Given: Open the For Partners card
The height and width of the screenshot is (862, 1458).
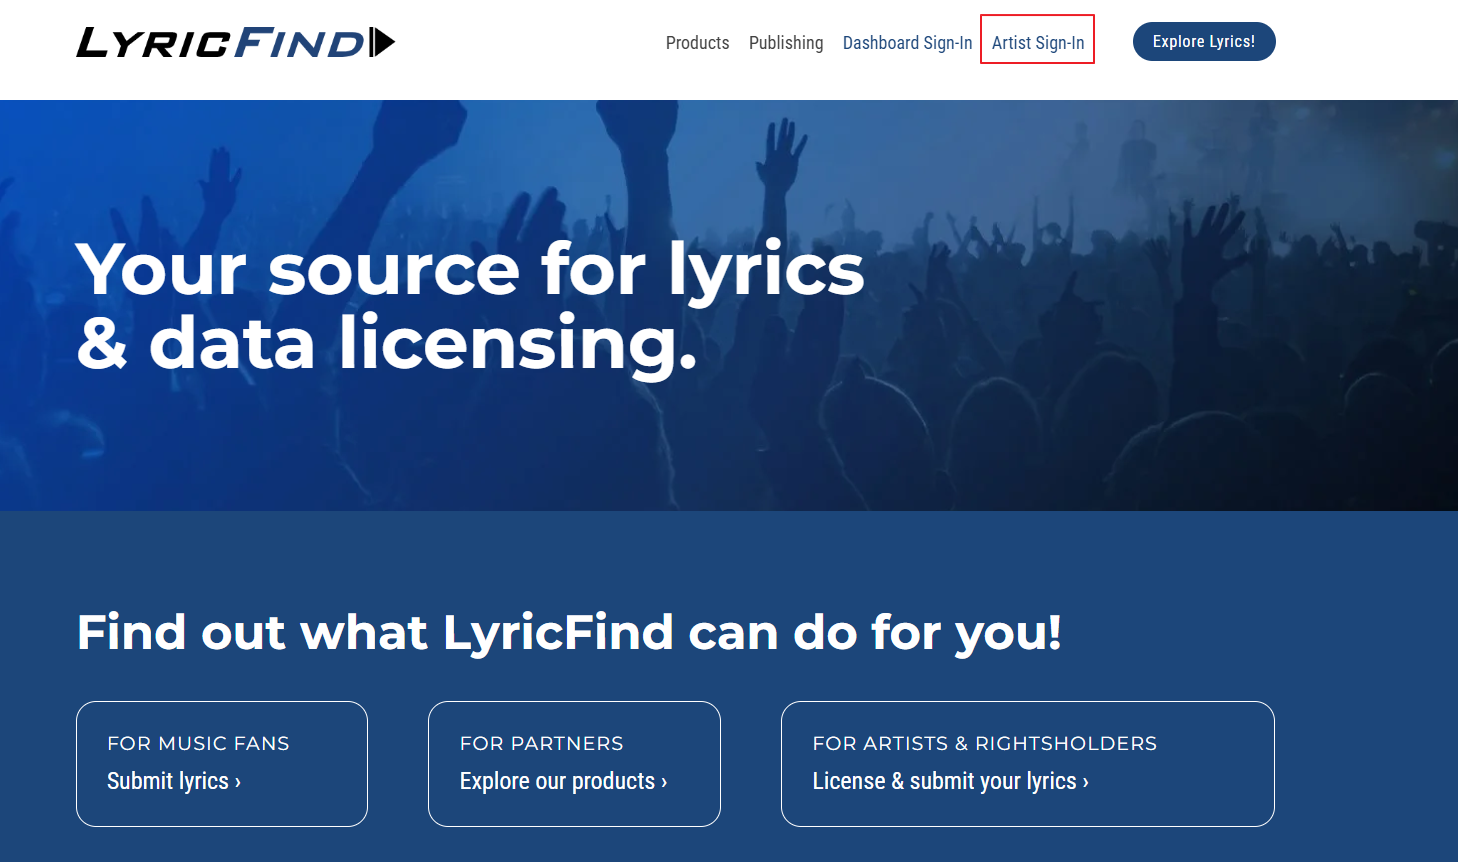Looking at the screenshot, I should [x=574, y=764].
